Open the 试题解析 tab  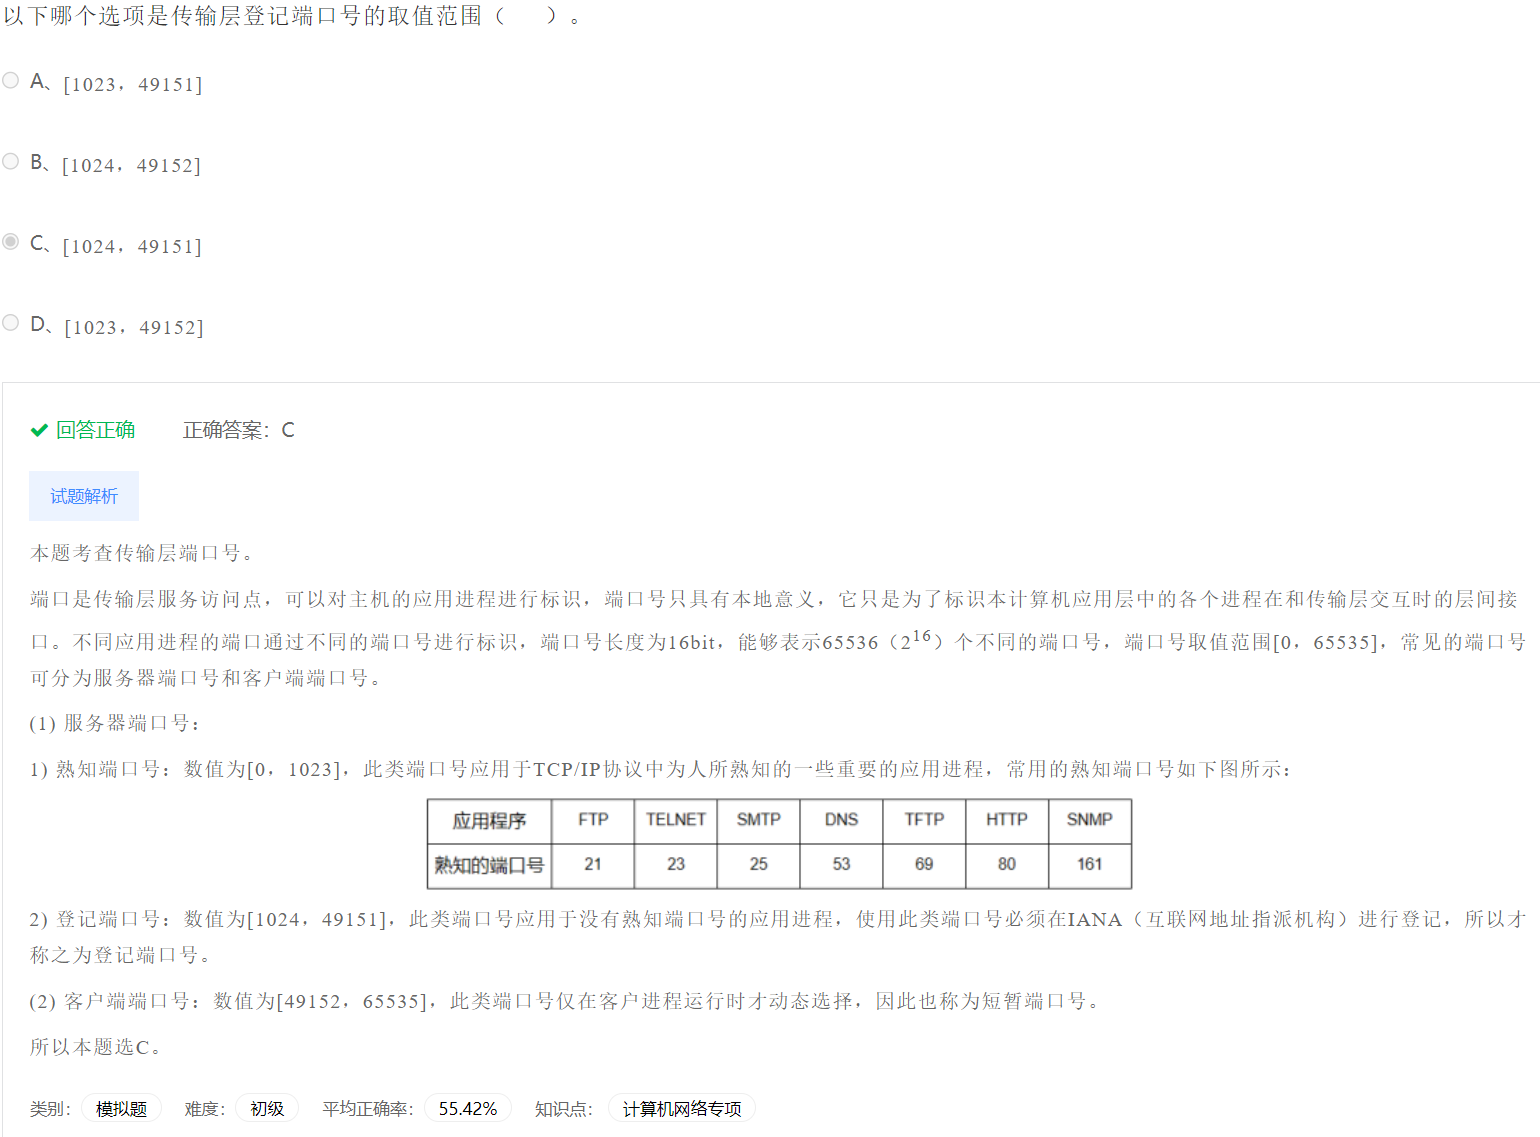(84, 496)
